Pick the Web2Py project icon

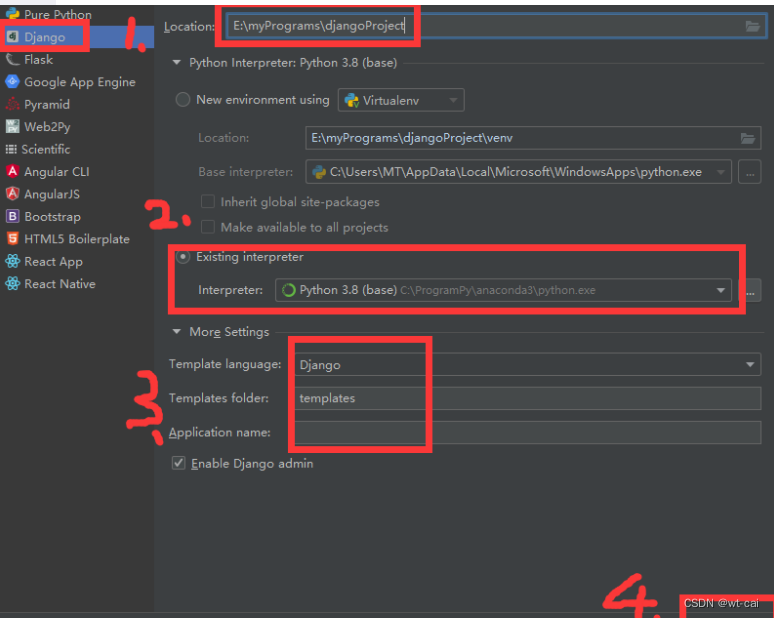point(12,126)
